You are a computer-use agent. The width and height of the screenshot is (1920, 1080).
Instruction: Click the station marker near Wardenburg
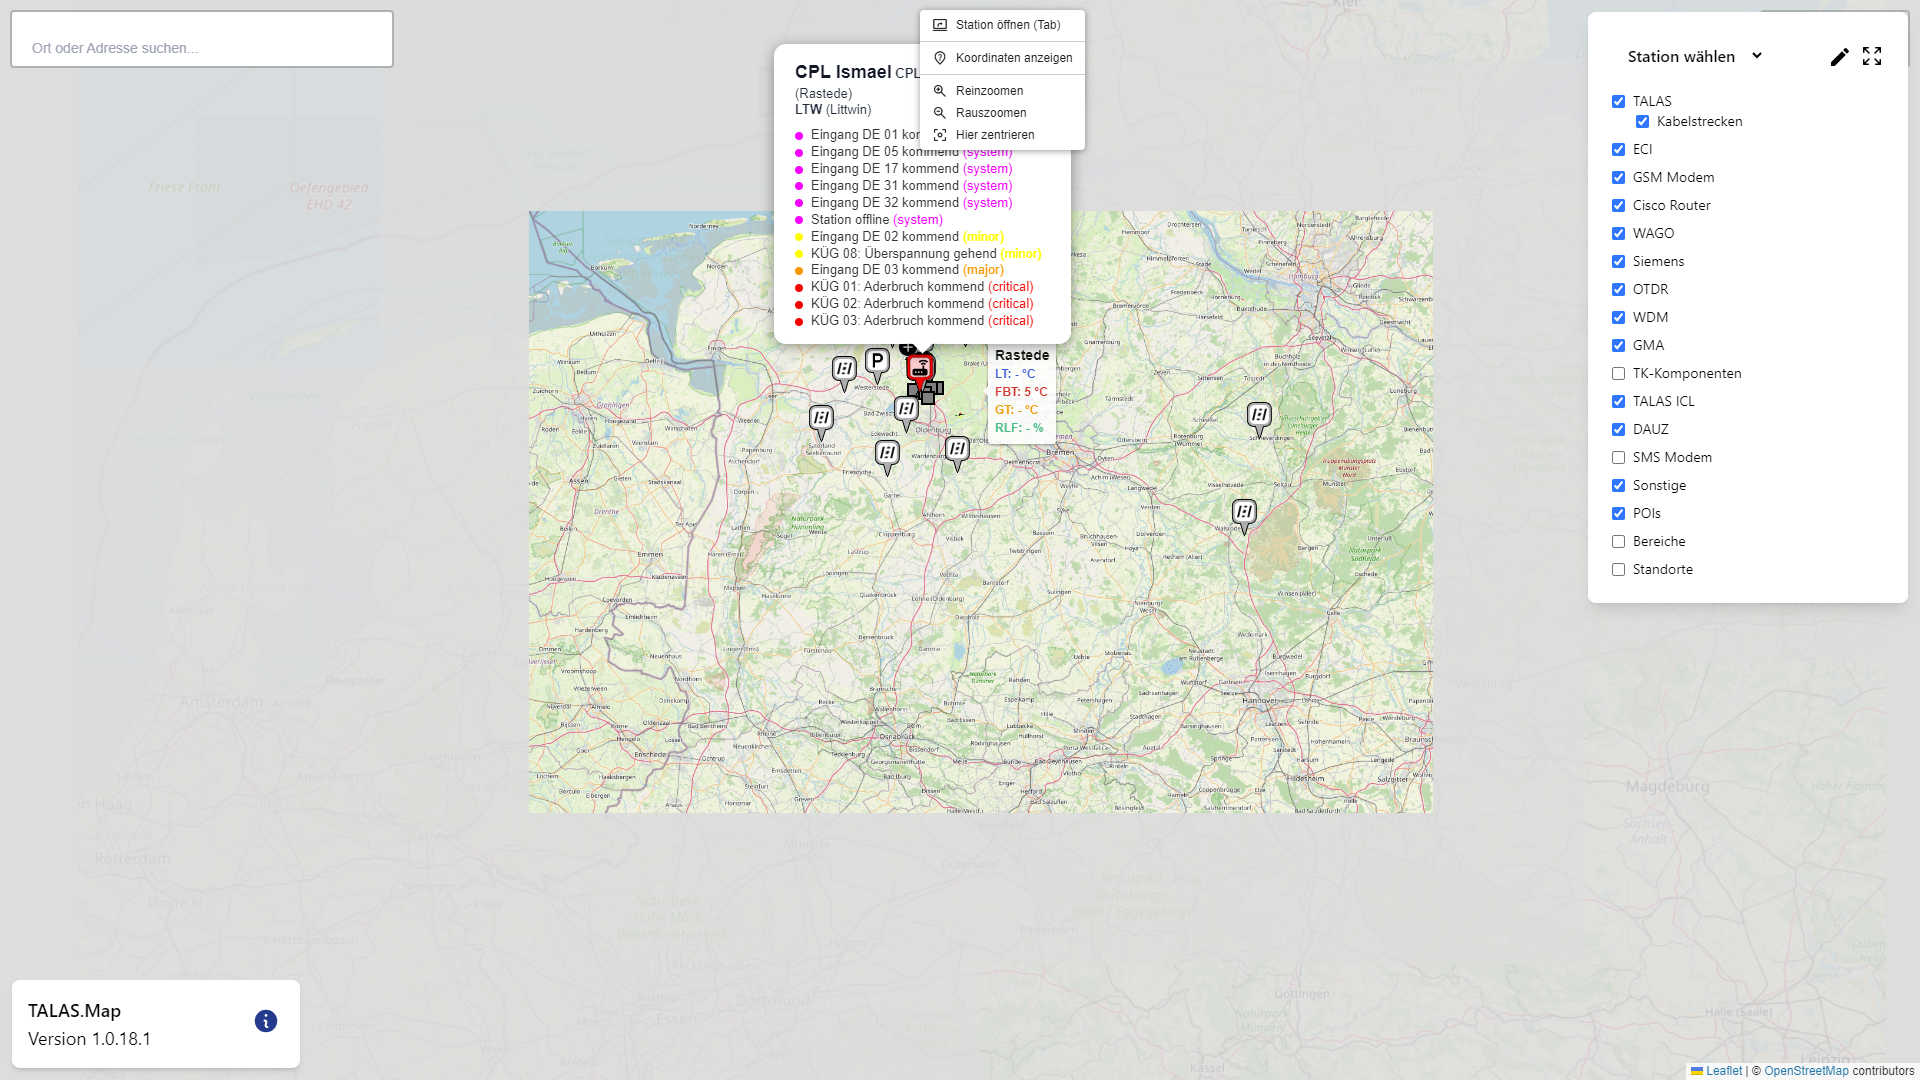click(x=957, y=450)
